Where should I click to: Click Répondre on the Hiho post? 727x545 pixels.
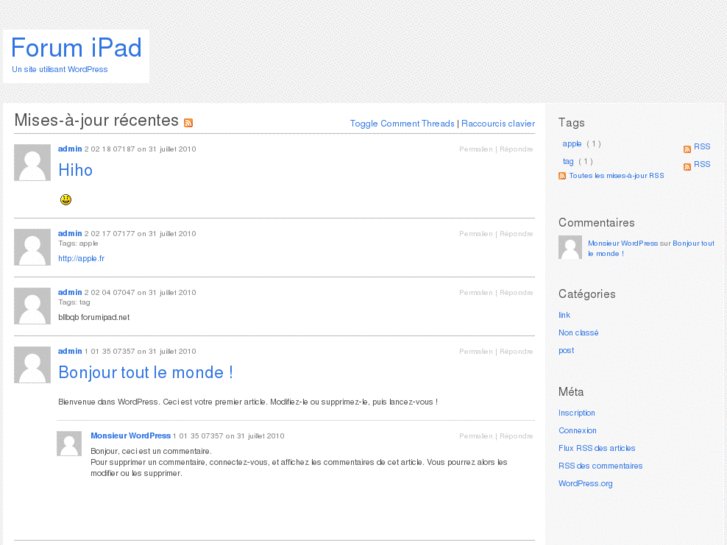(x=516, y=149)
